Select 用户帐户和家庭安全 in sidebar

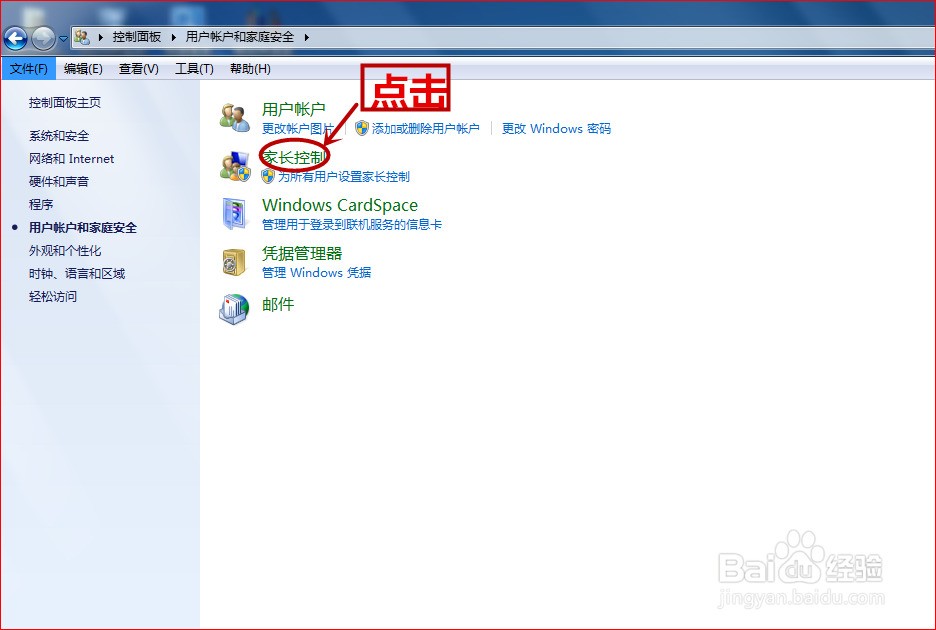click(82, 228)
